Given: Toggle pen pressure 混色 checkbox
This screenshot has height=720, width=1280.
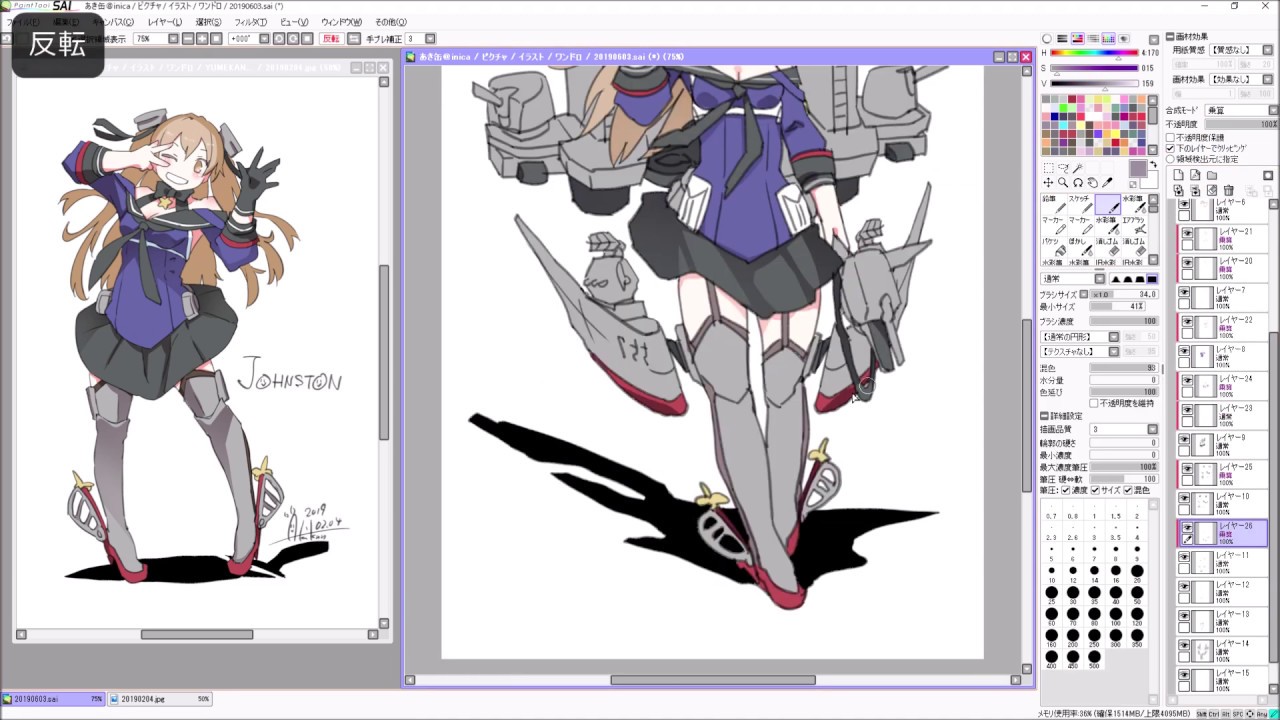Looking at the screenshot, I should point(1126,490).
